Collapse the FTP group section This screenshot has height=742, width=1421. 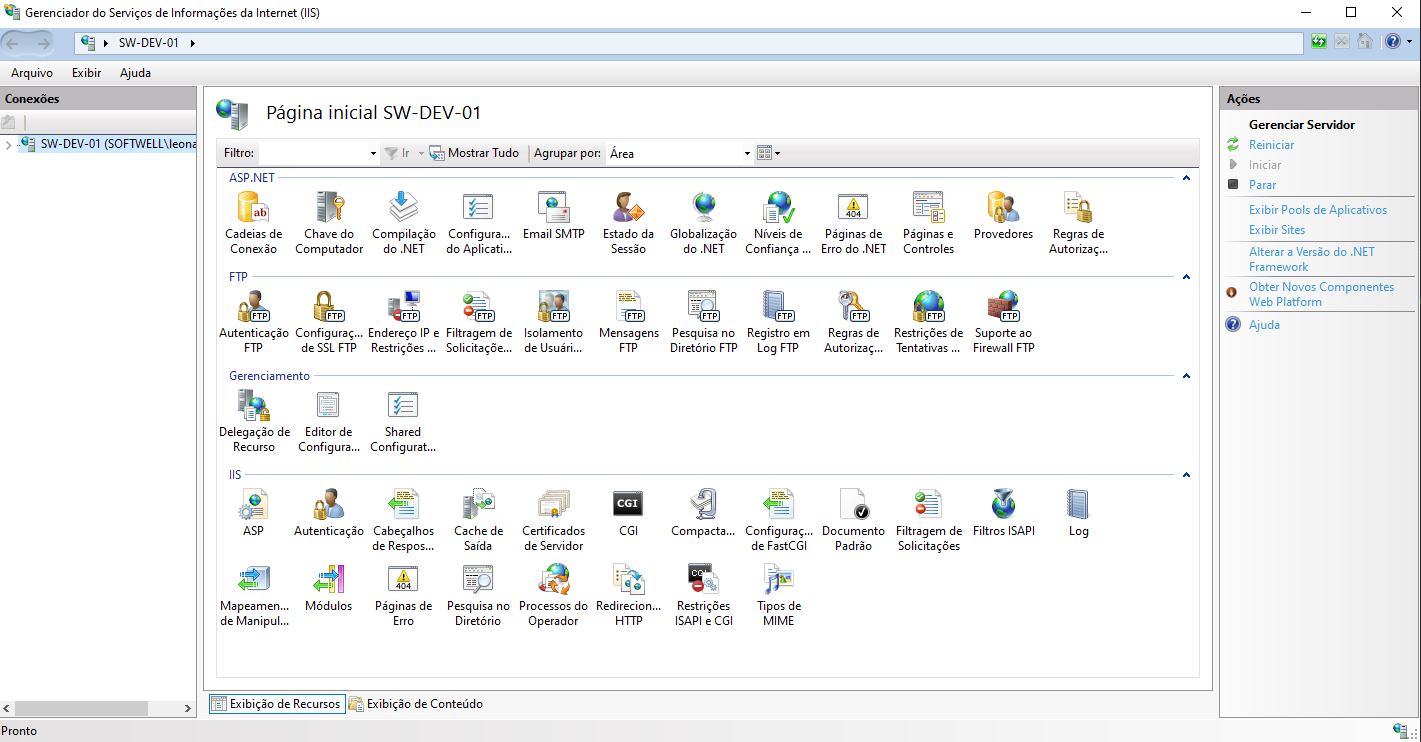[1186, 277]
